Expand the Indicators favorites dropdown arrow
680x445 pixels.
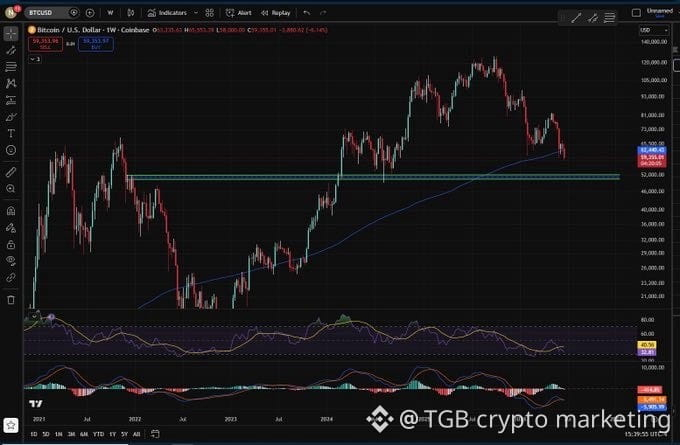tap(196, 13)
